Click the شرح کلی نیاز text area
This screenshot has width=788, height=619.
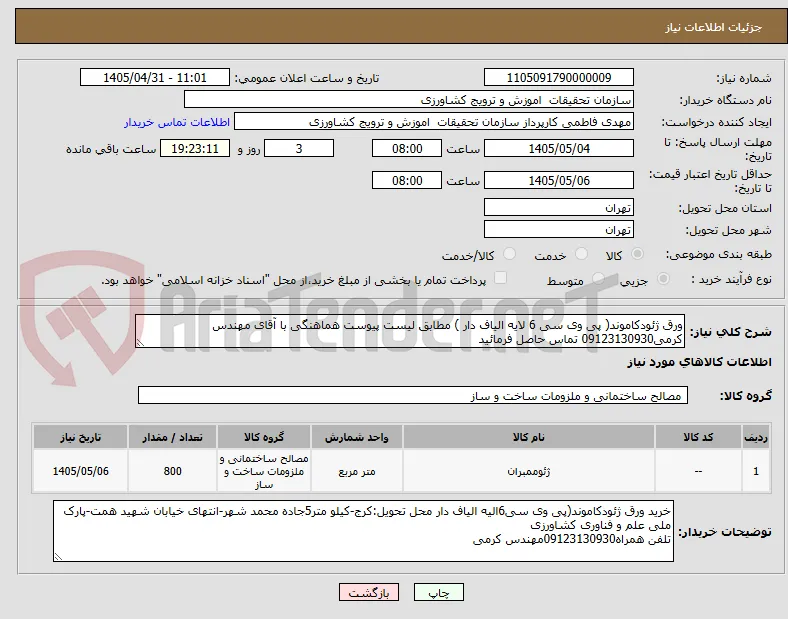410,332
